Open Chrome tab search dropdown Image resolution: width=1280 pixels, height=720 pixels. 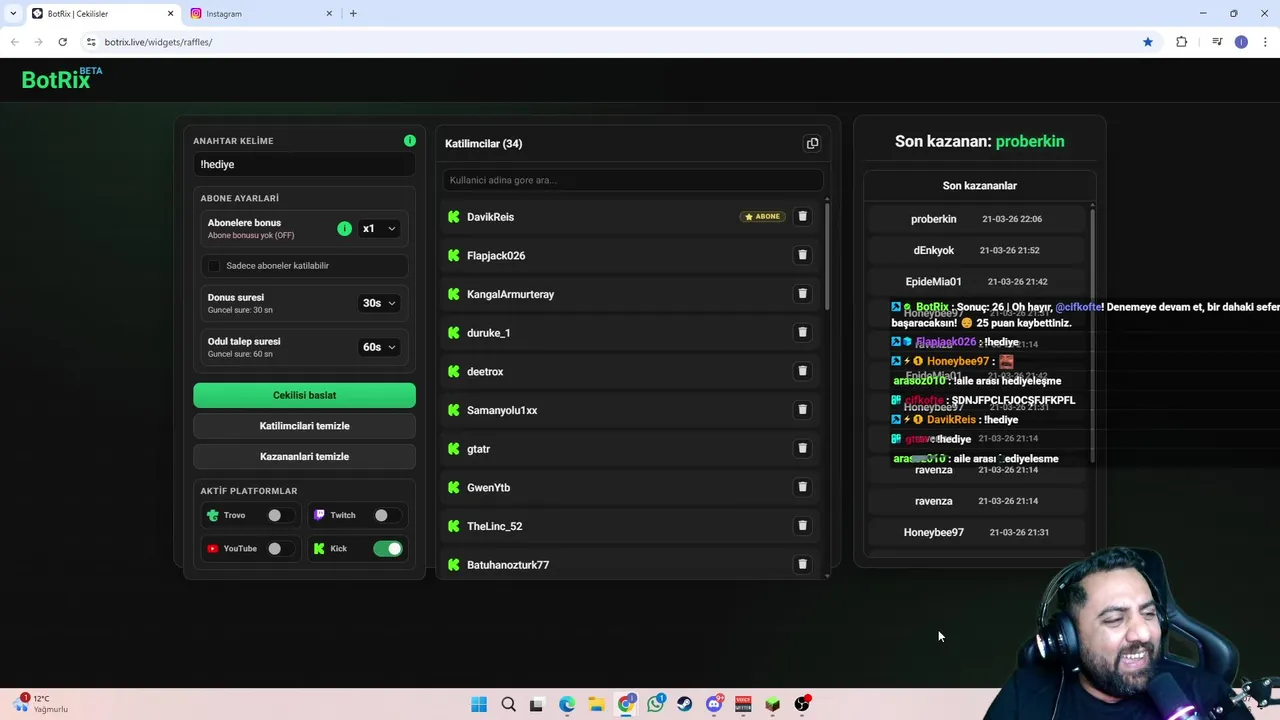[13, 13]
